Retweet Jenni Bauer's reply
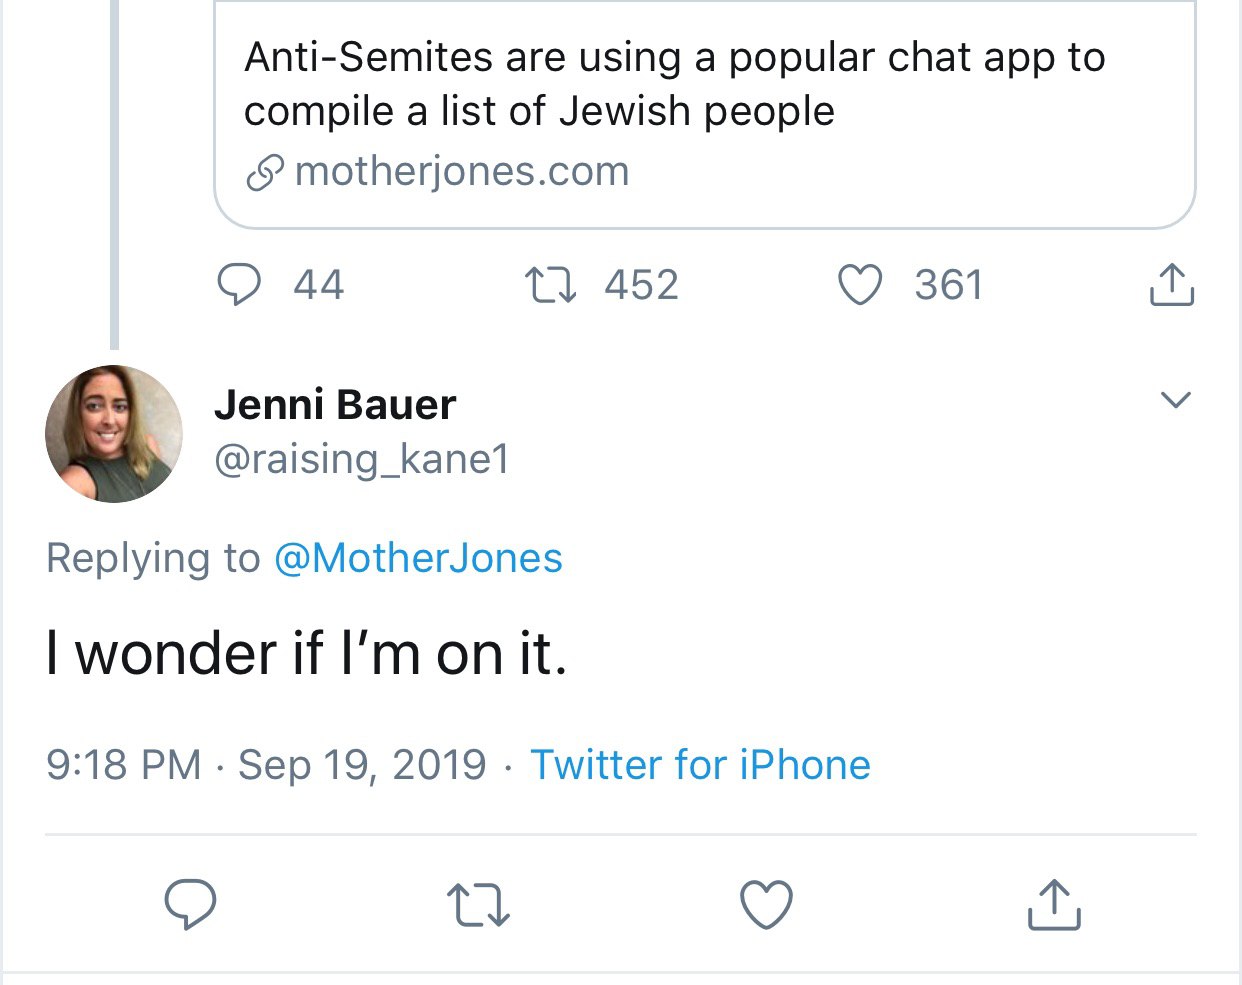This screenshot has width=1242, height=985. click(478, 904)
